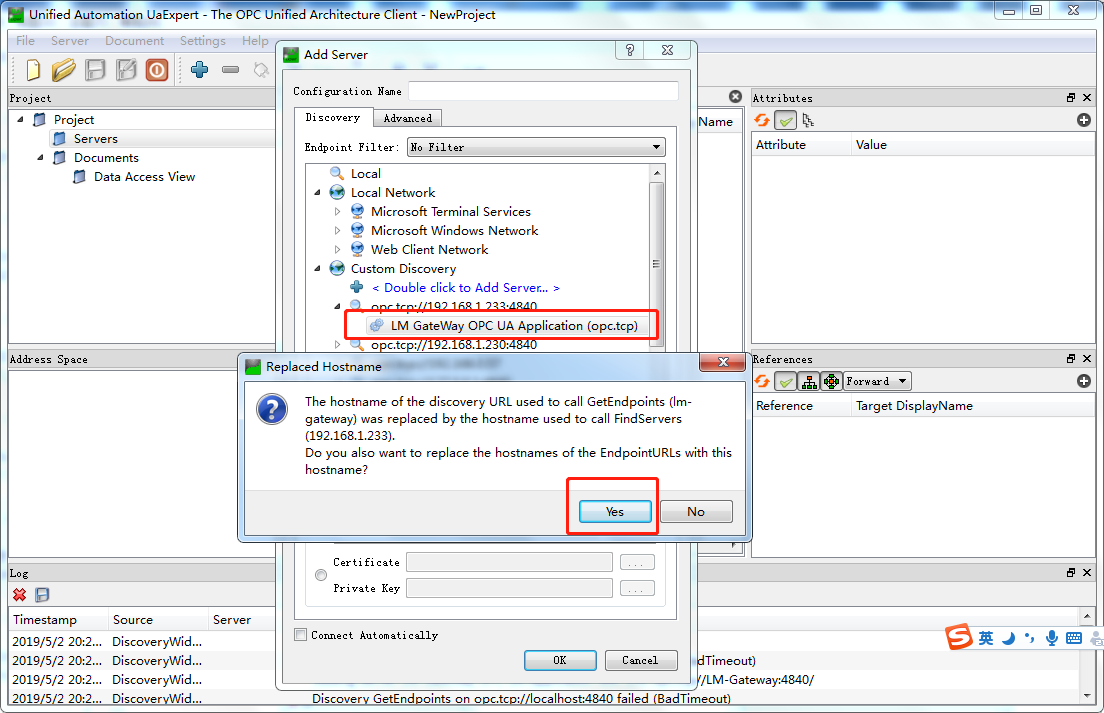The width and height of the screenshot is (1104, 713).
Task: Click the red power quit icon
Action: [x=157, y=70]
